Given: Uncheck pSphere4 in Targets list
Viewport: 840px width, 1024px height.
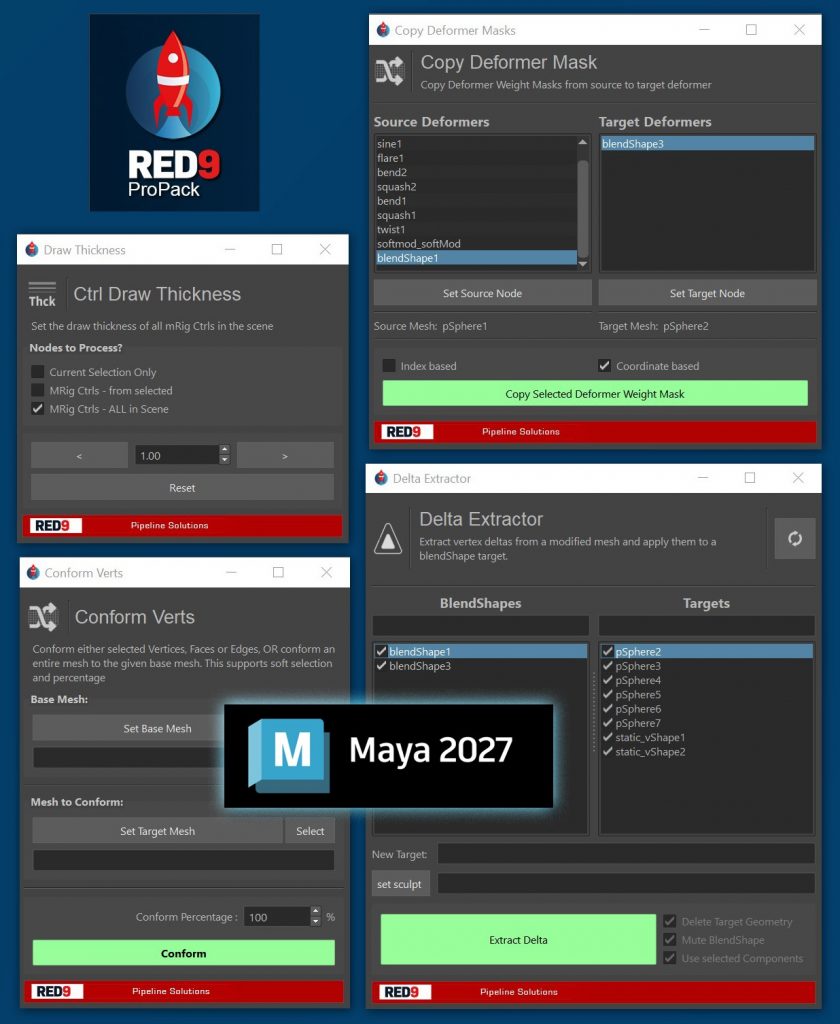Looking at the screenshot, I should click(x=607, y=680).
